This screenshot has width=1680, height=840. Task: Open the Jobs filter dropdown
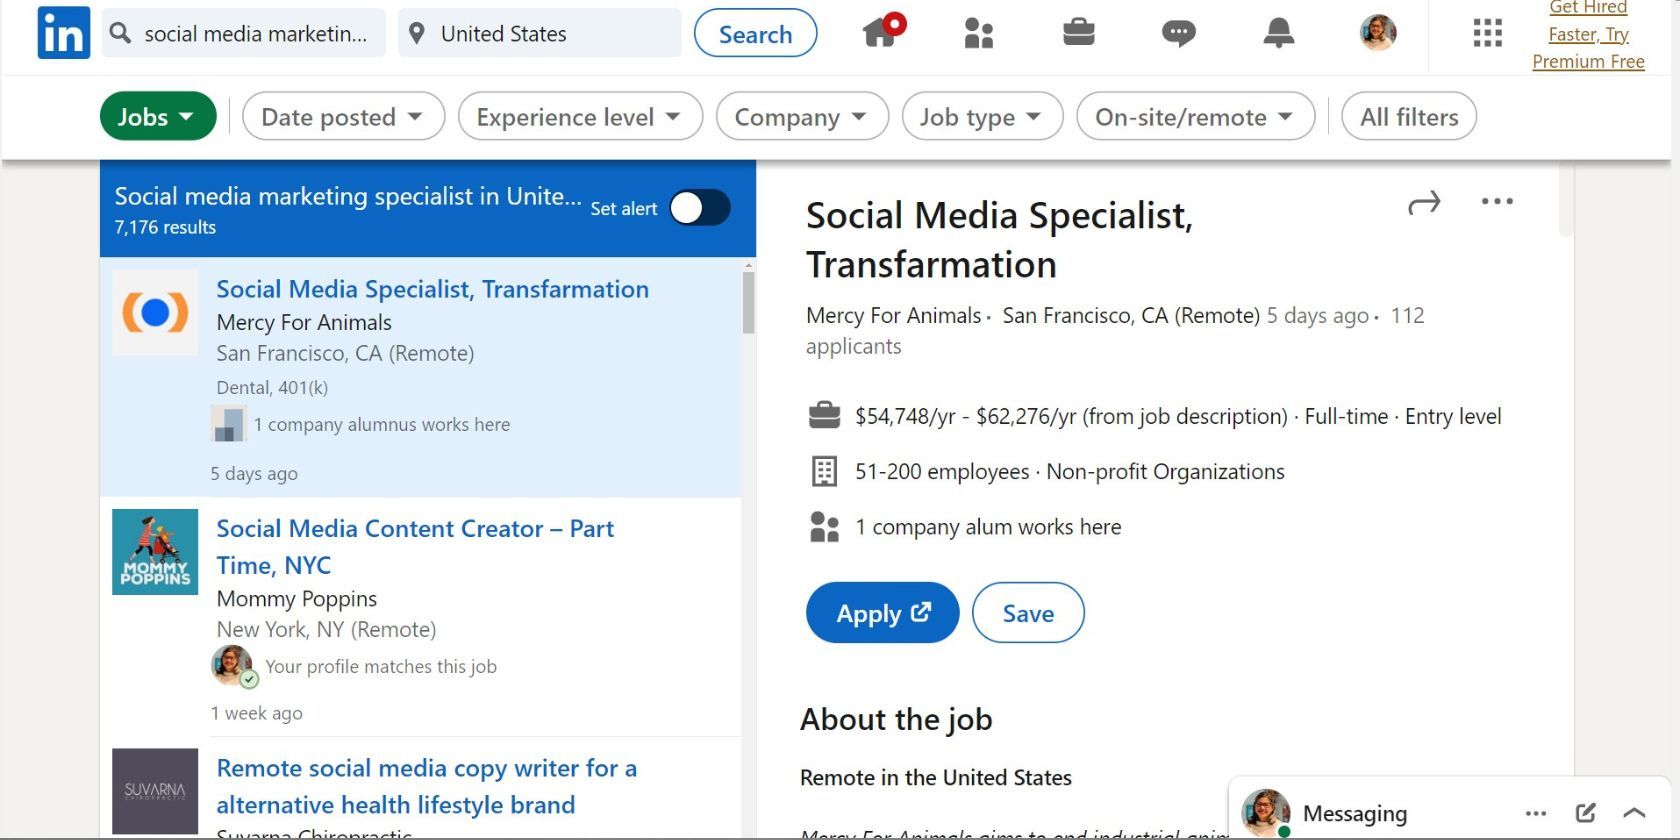click(158, 116)
